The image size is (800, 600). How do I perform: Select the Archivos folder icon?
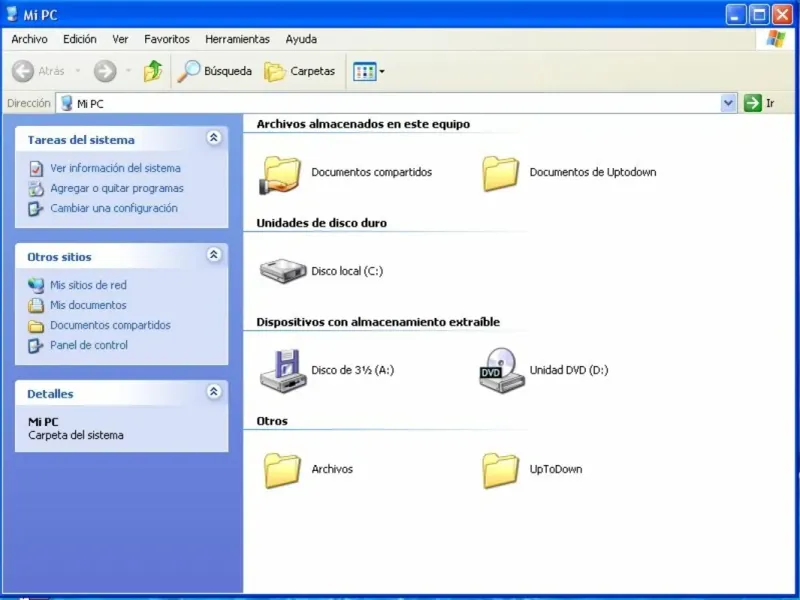(282, 470)
